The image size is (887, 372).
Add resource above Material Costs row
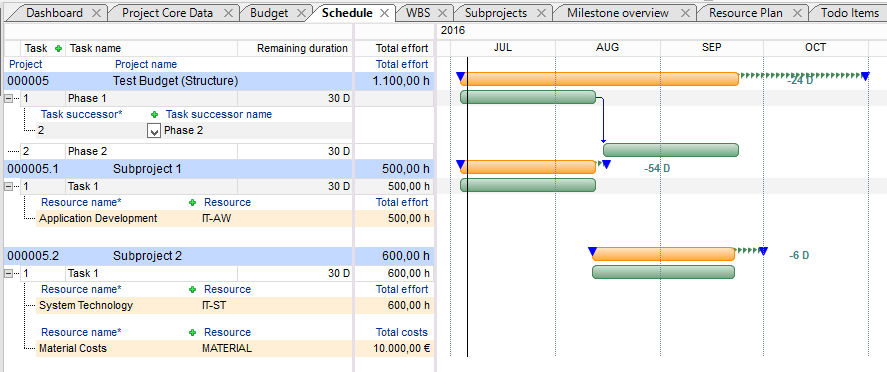[x=192, y=332]
